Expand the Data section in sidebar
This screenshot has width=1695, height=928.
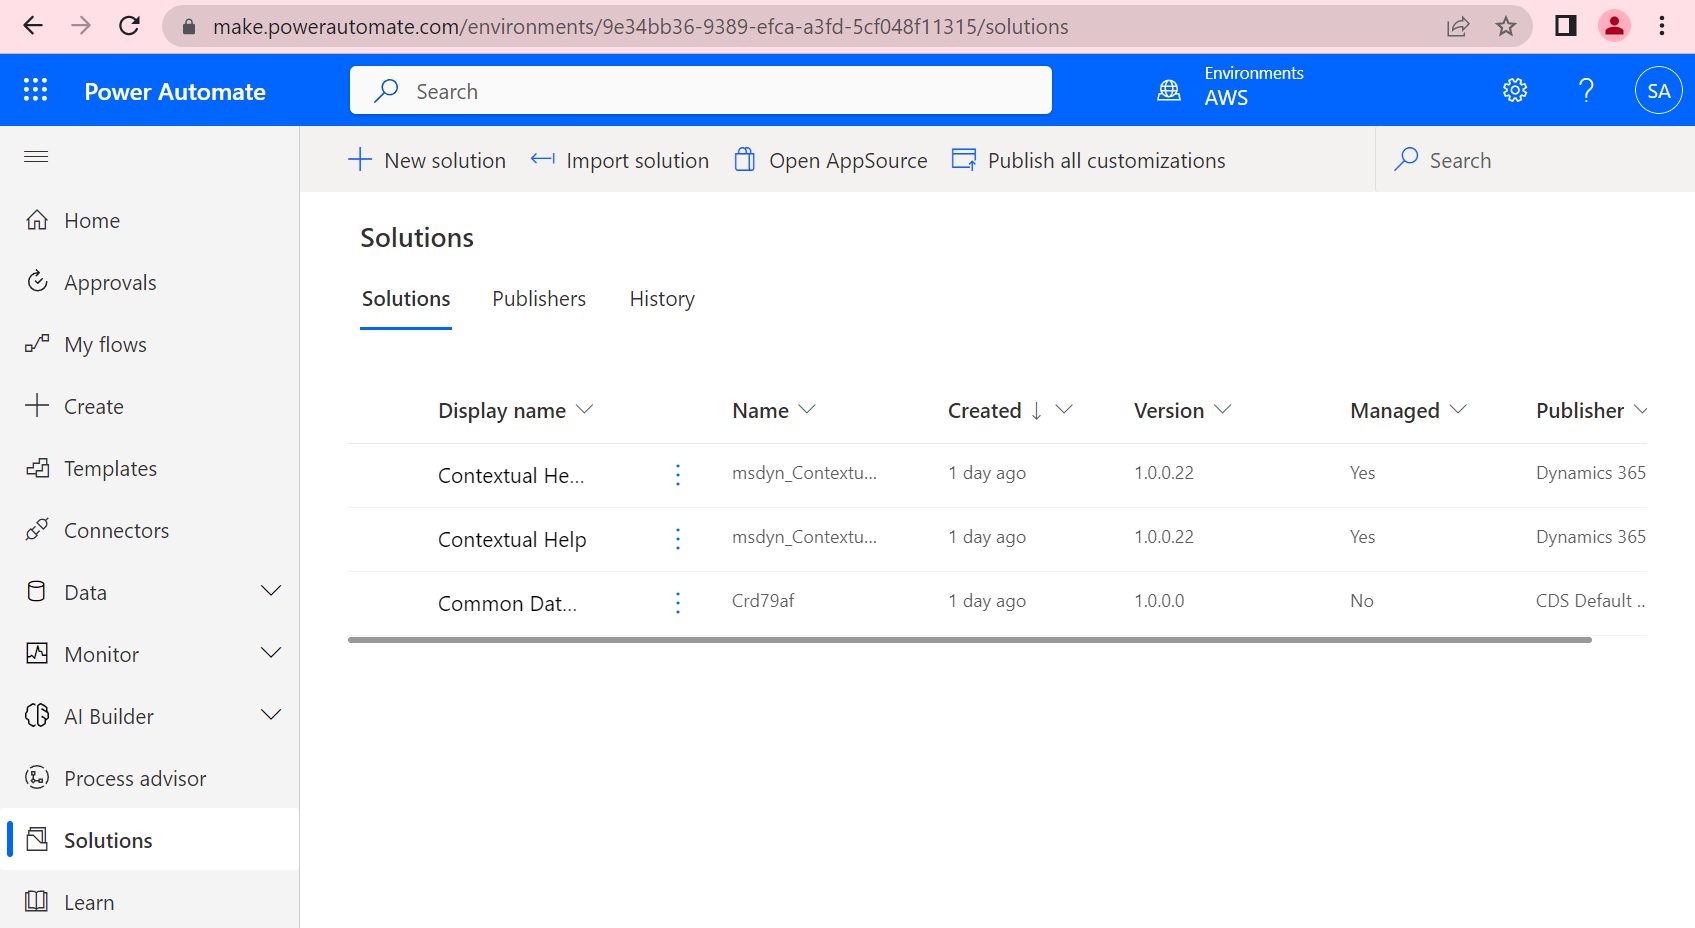click(x=271, y=590)
